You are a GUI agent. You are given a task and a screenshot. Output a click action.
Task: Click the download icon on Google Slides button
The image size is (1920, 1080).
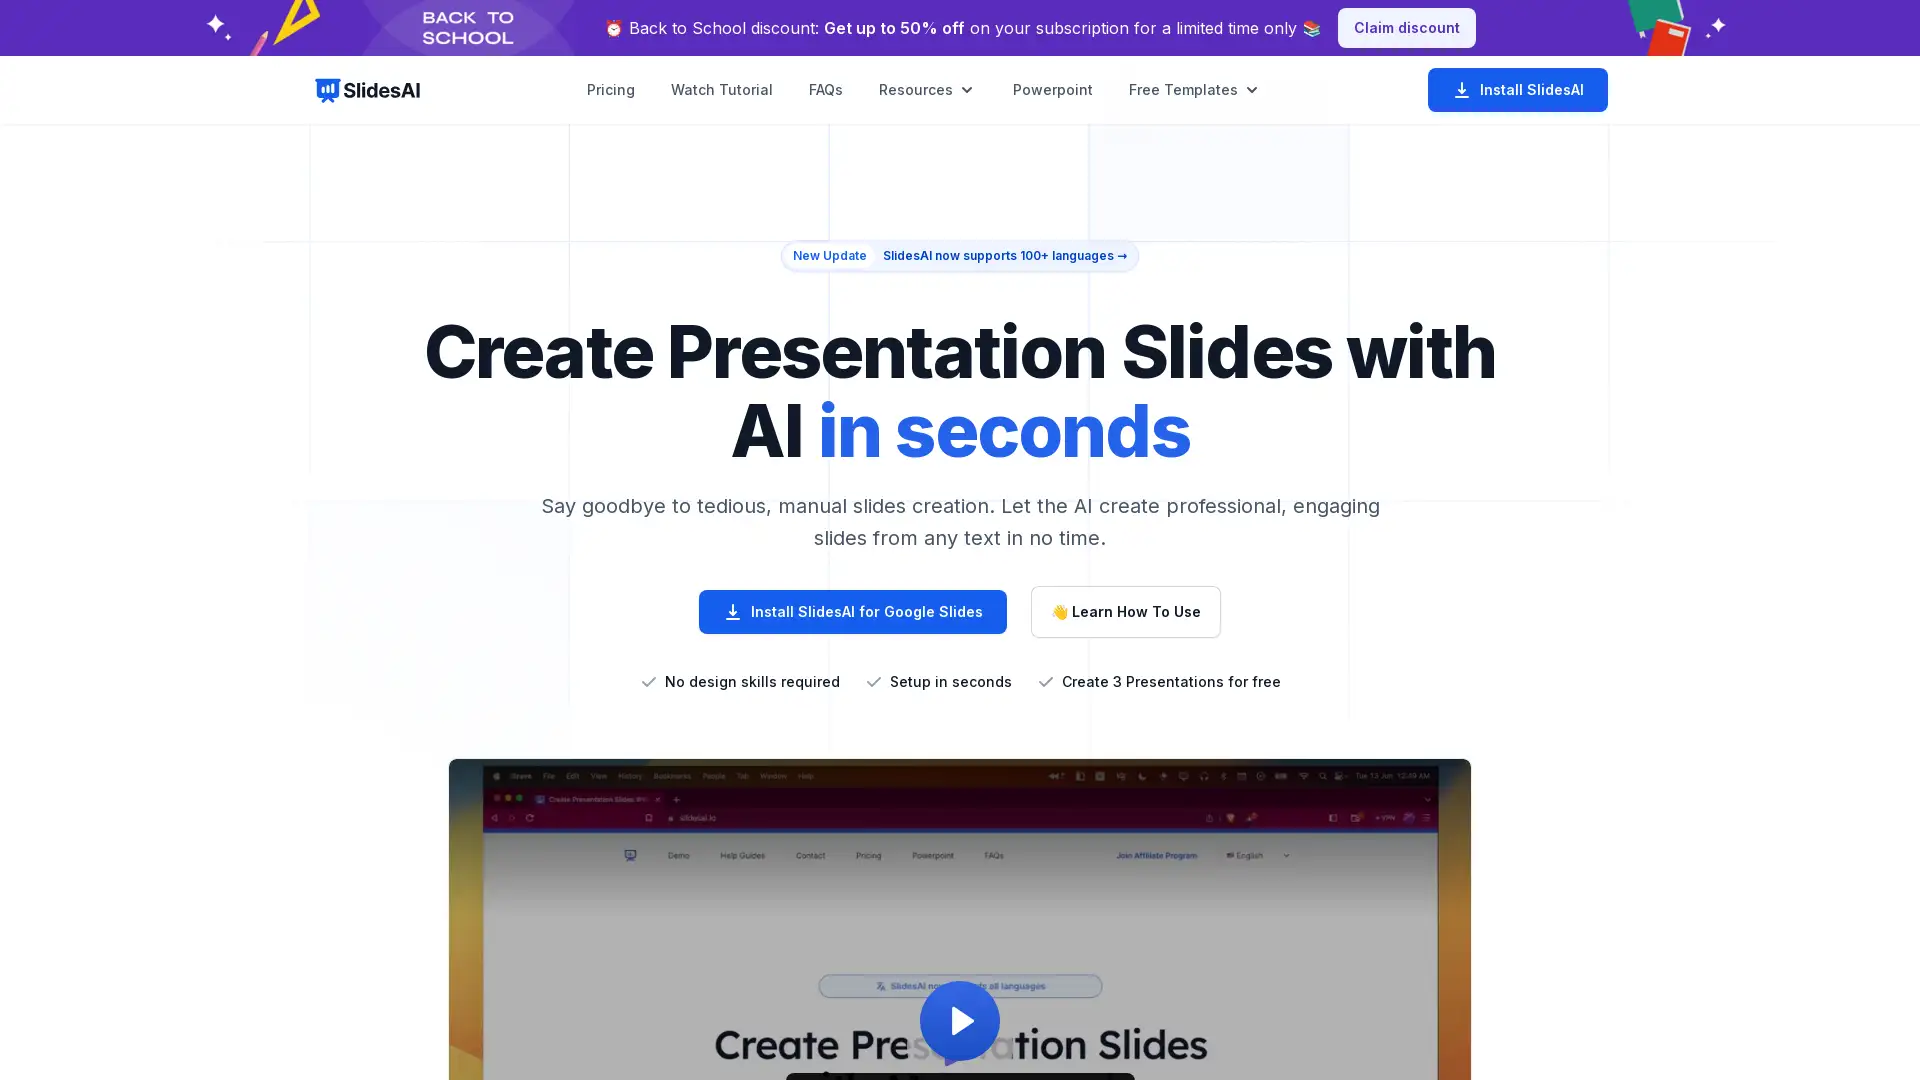[x=733, y=611]
